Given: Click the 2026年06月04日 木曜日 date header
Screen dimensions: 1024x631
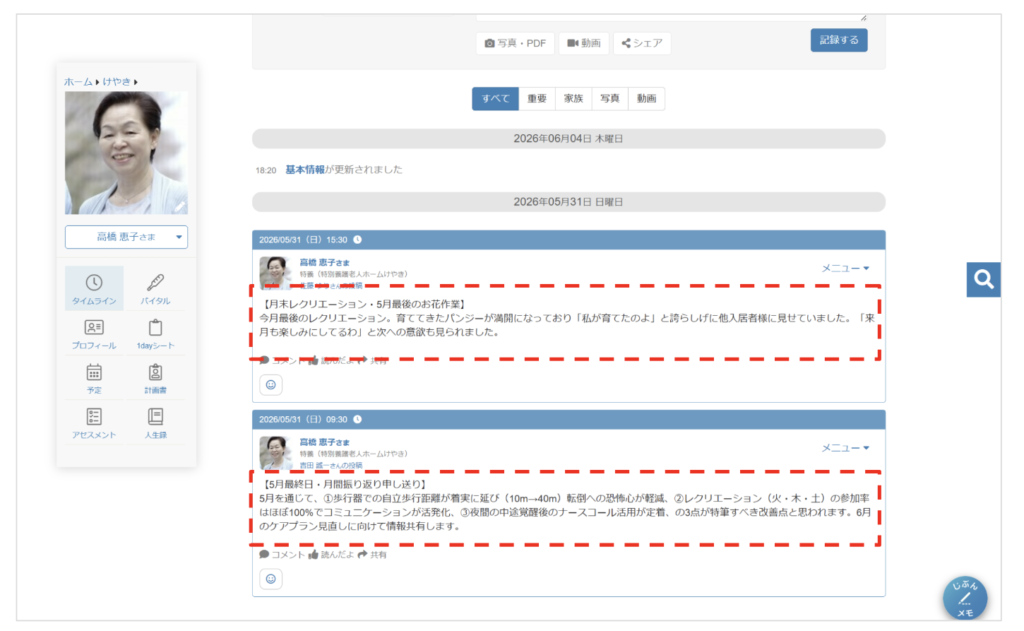Looking at the screenshot, I should coord(568,138).
